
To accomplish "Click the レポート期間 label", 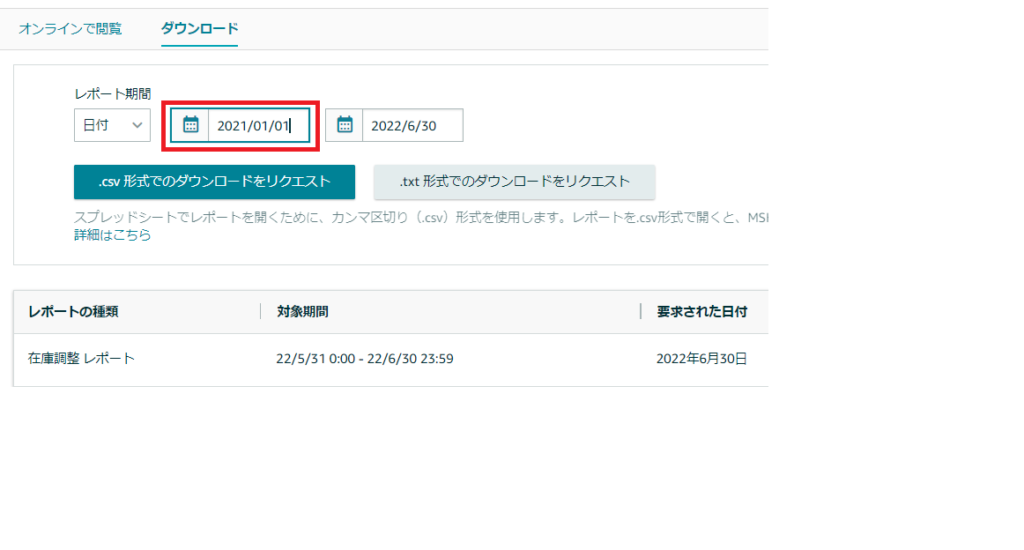I will click(112, 93).
